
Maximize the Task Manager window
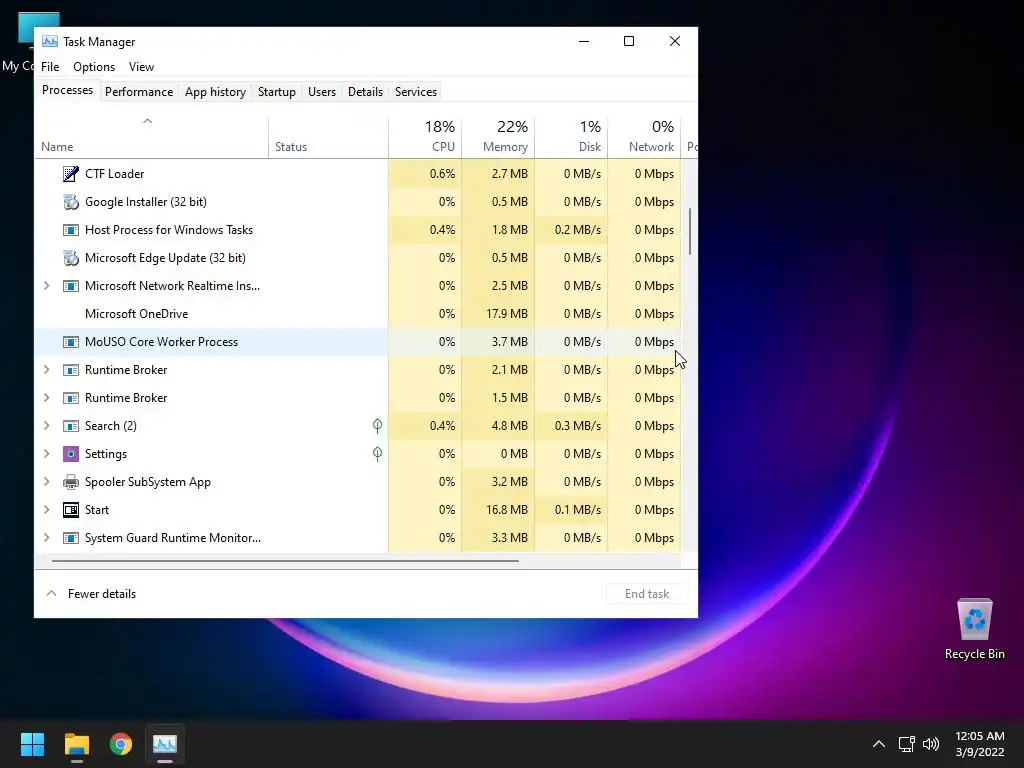(629, 41)
